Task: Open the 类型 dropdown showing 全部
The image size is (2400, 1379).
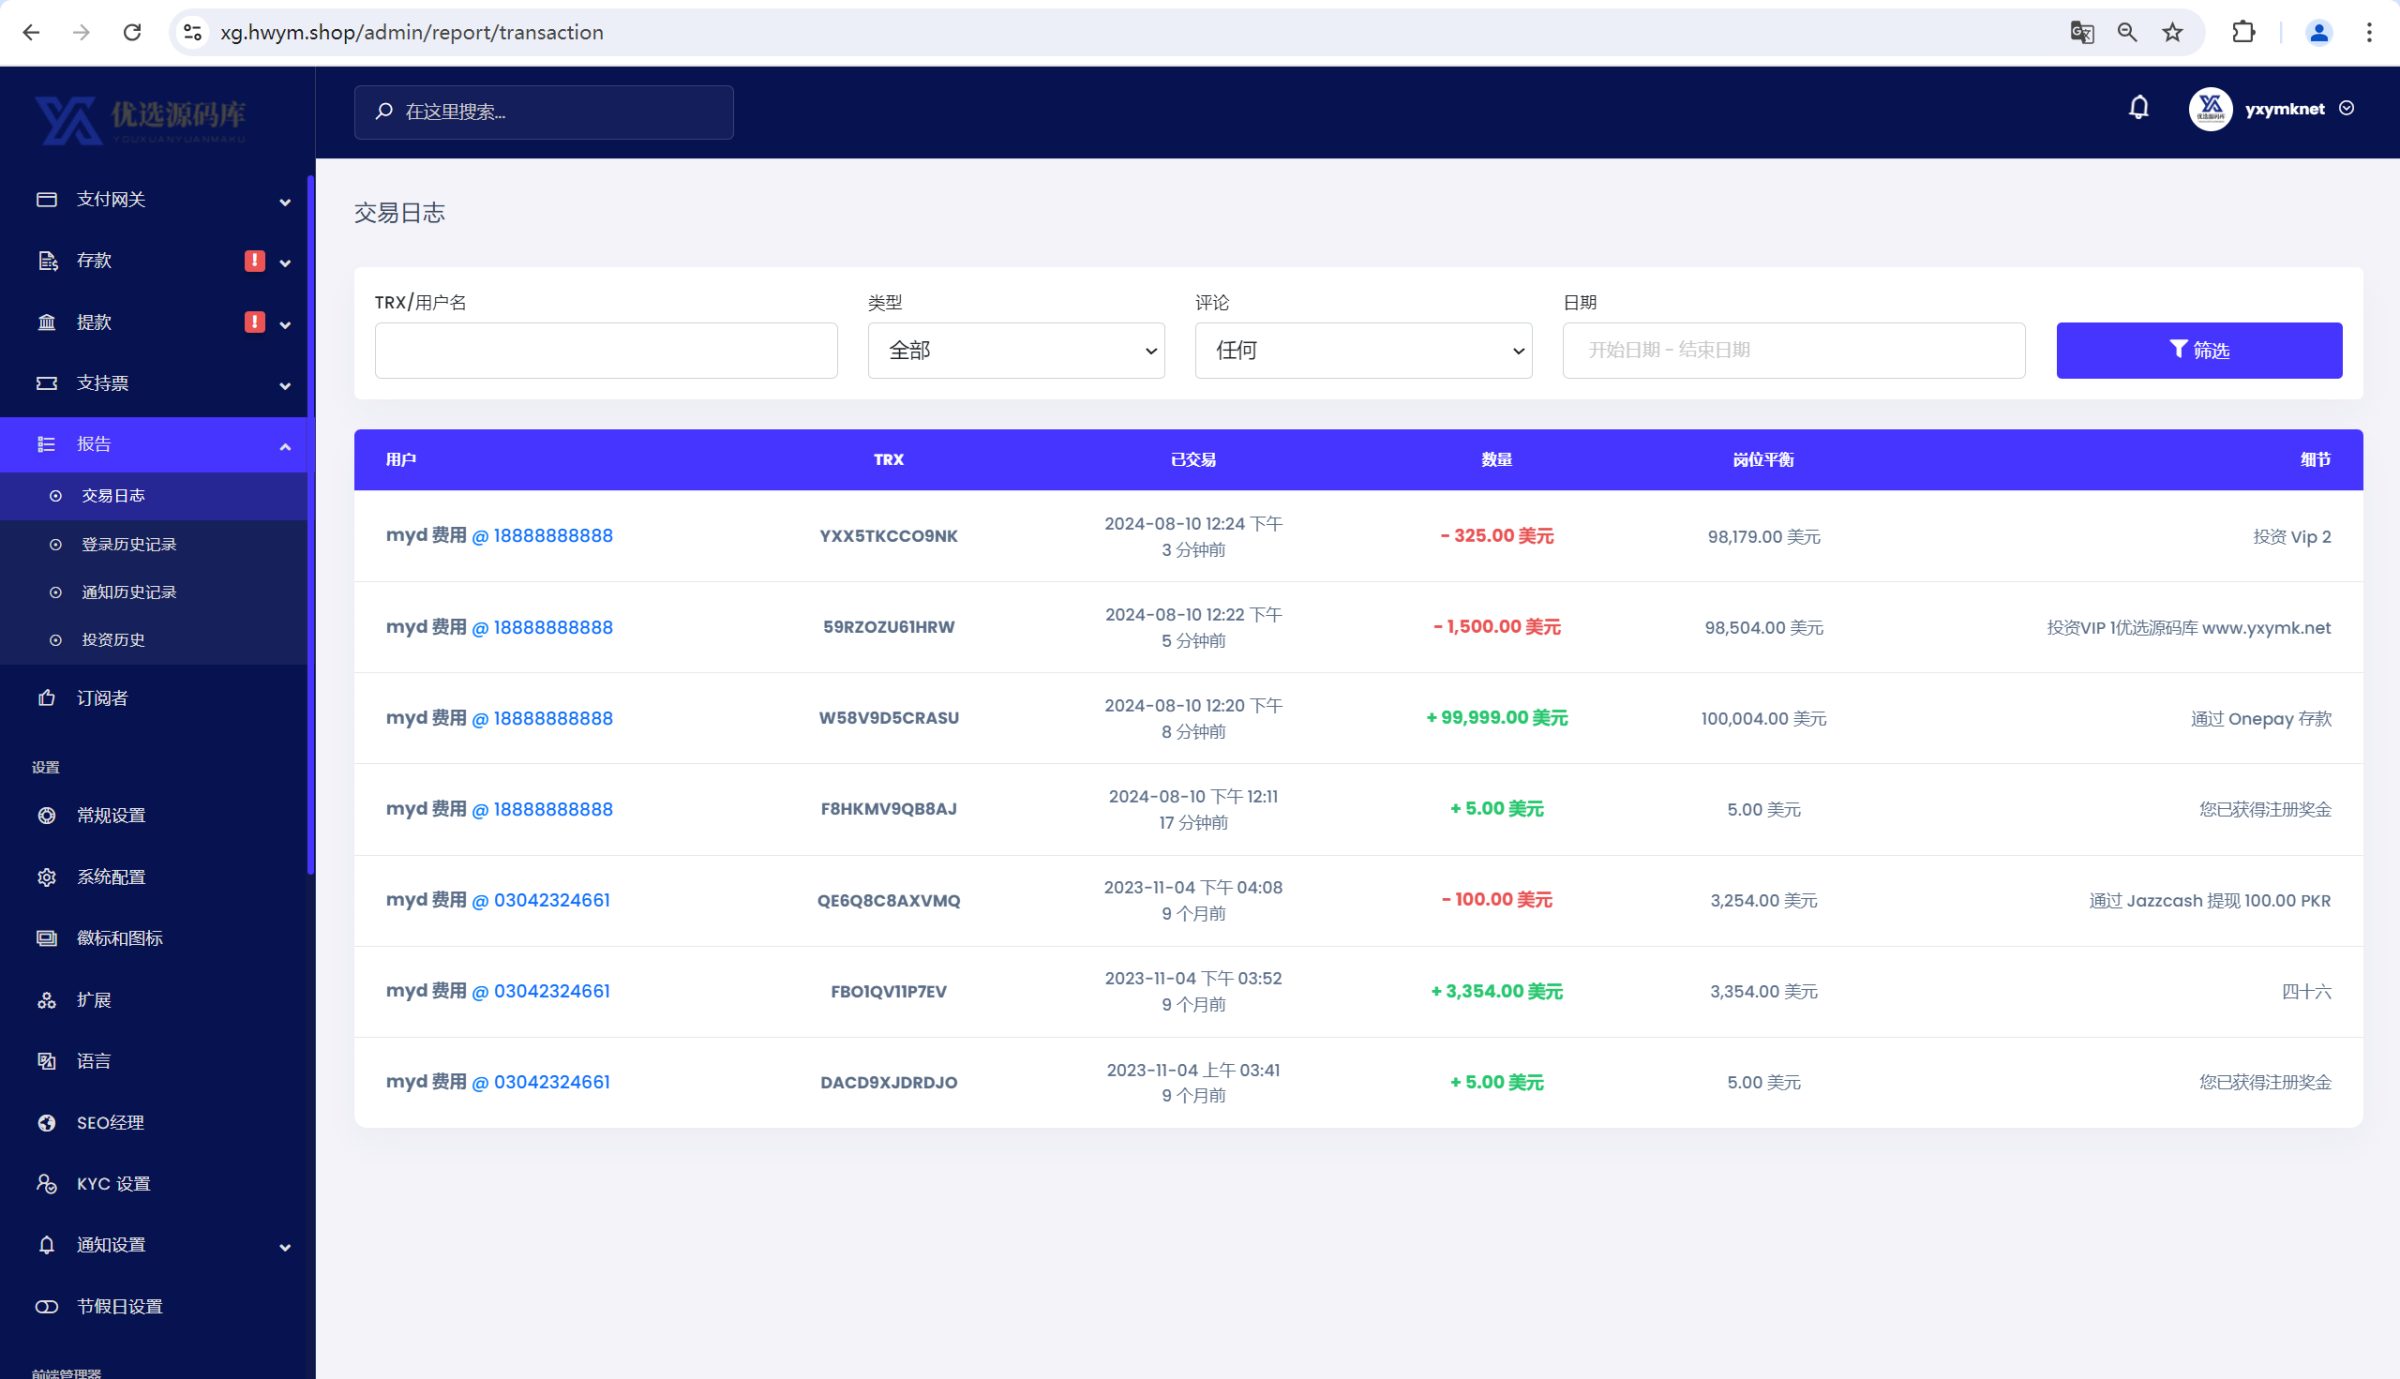Action: (1015, 350)
